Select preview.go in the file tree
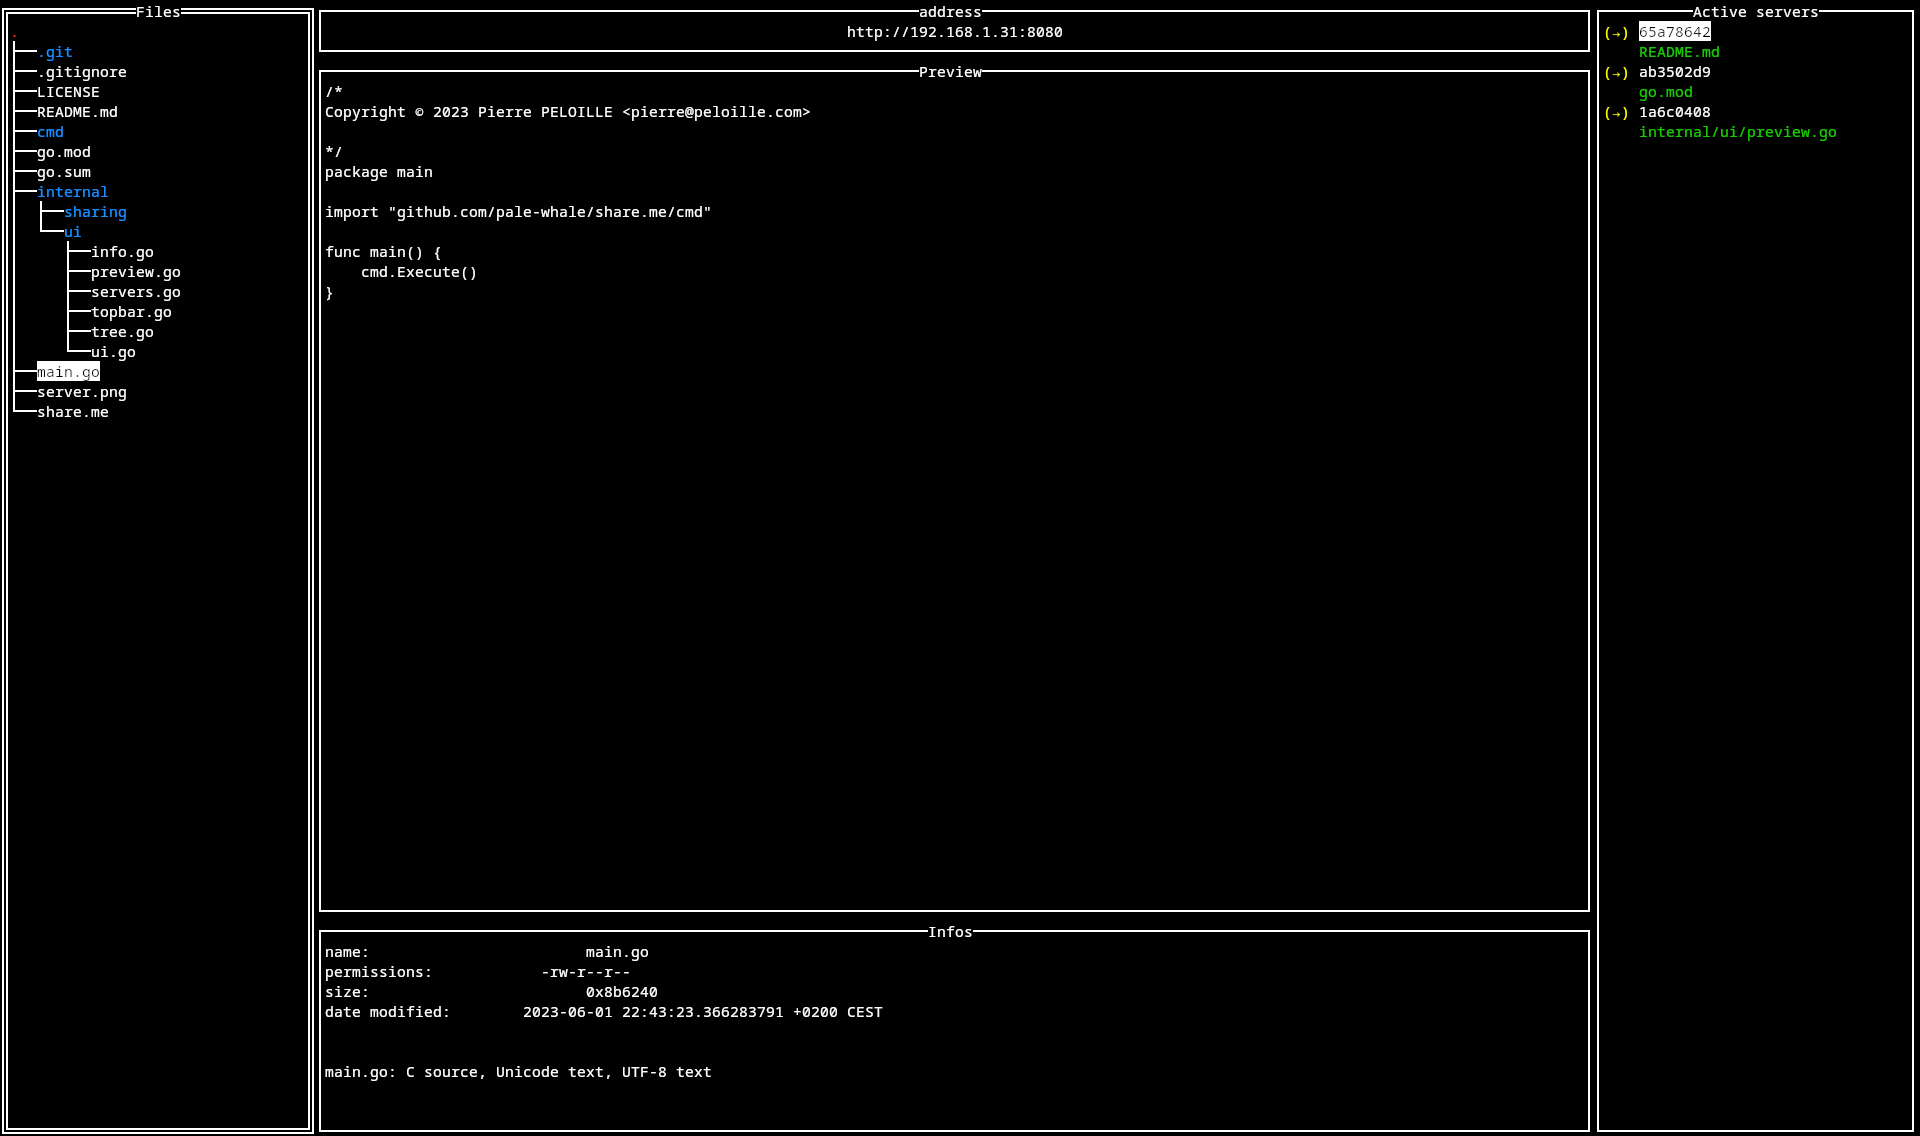This screenshot has width=1920, height=1136. [x=135, y=272]
